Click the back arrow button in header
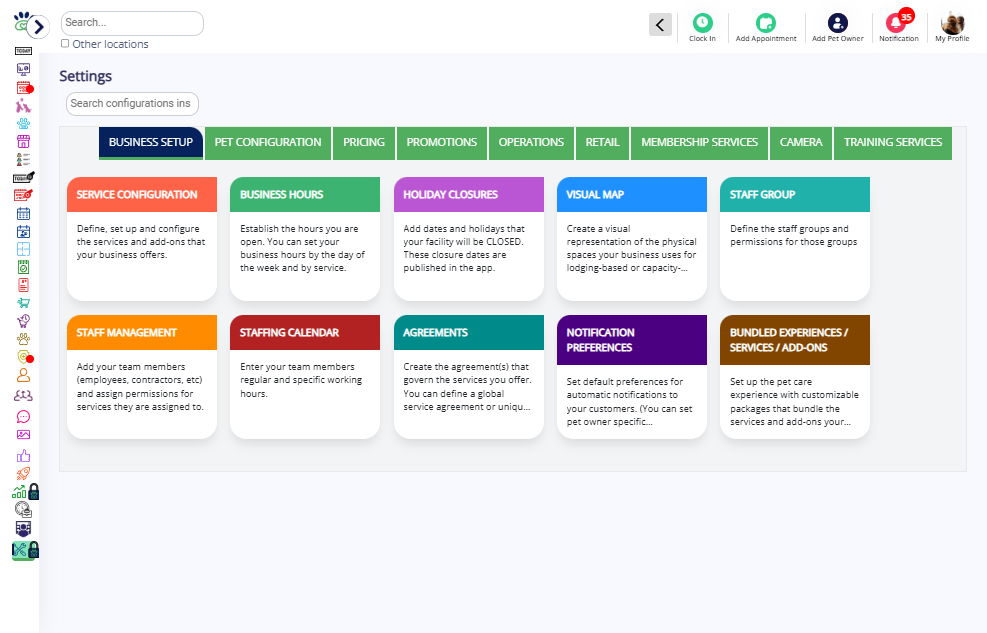987x633 pixels. (660, 25)
